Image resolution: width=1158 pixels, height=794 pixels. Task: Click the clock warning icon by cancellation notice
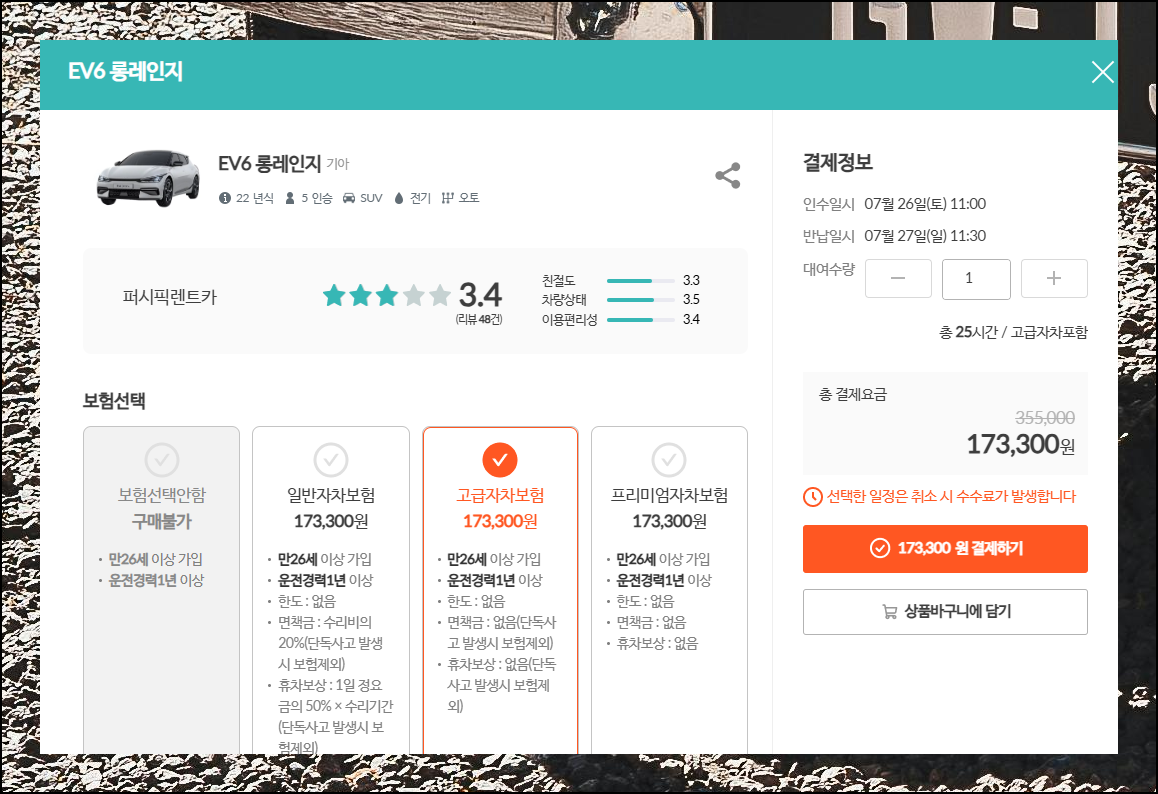812,497
